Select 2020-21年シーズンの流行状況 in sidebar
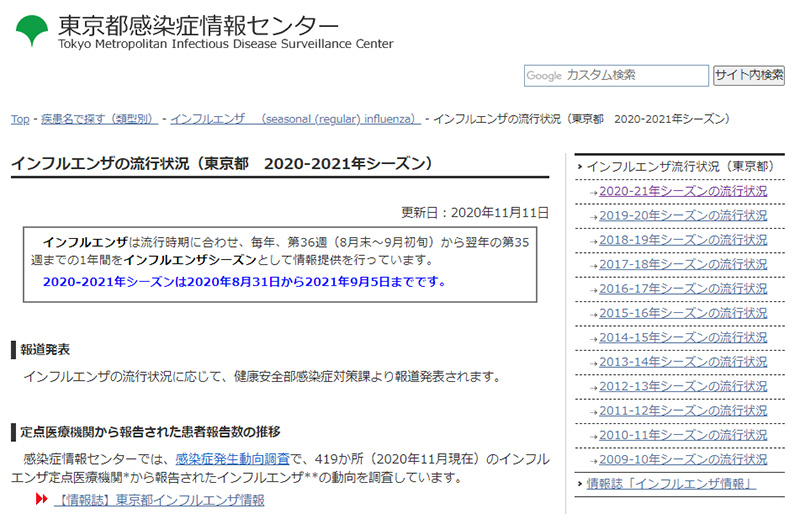Screen dimensions: 800x514 pyautogui.click(x=683, y=191)
